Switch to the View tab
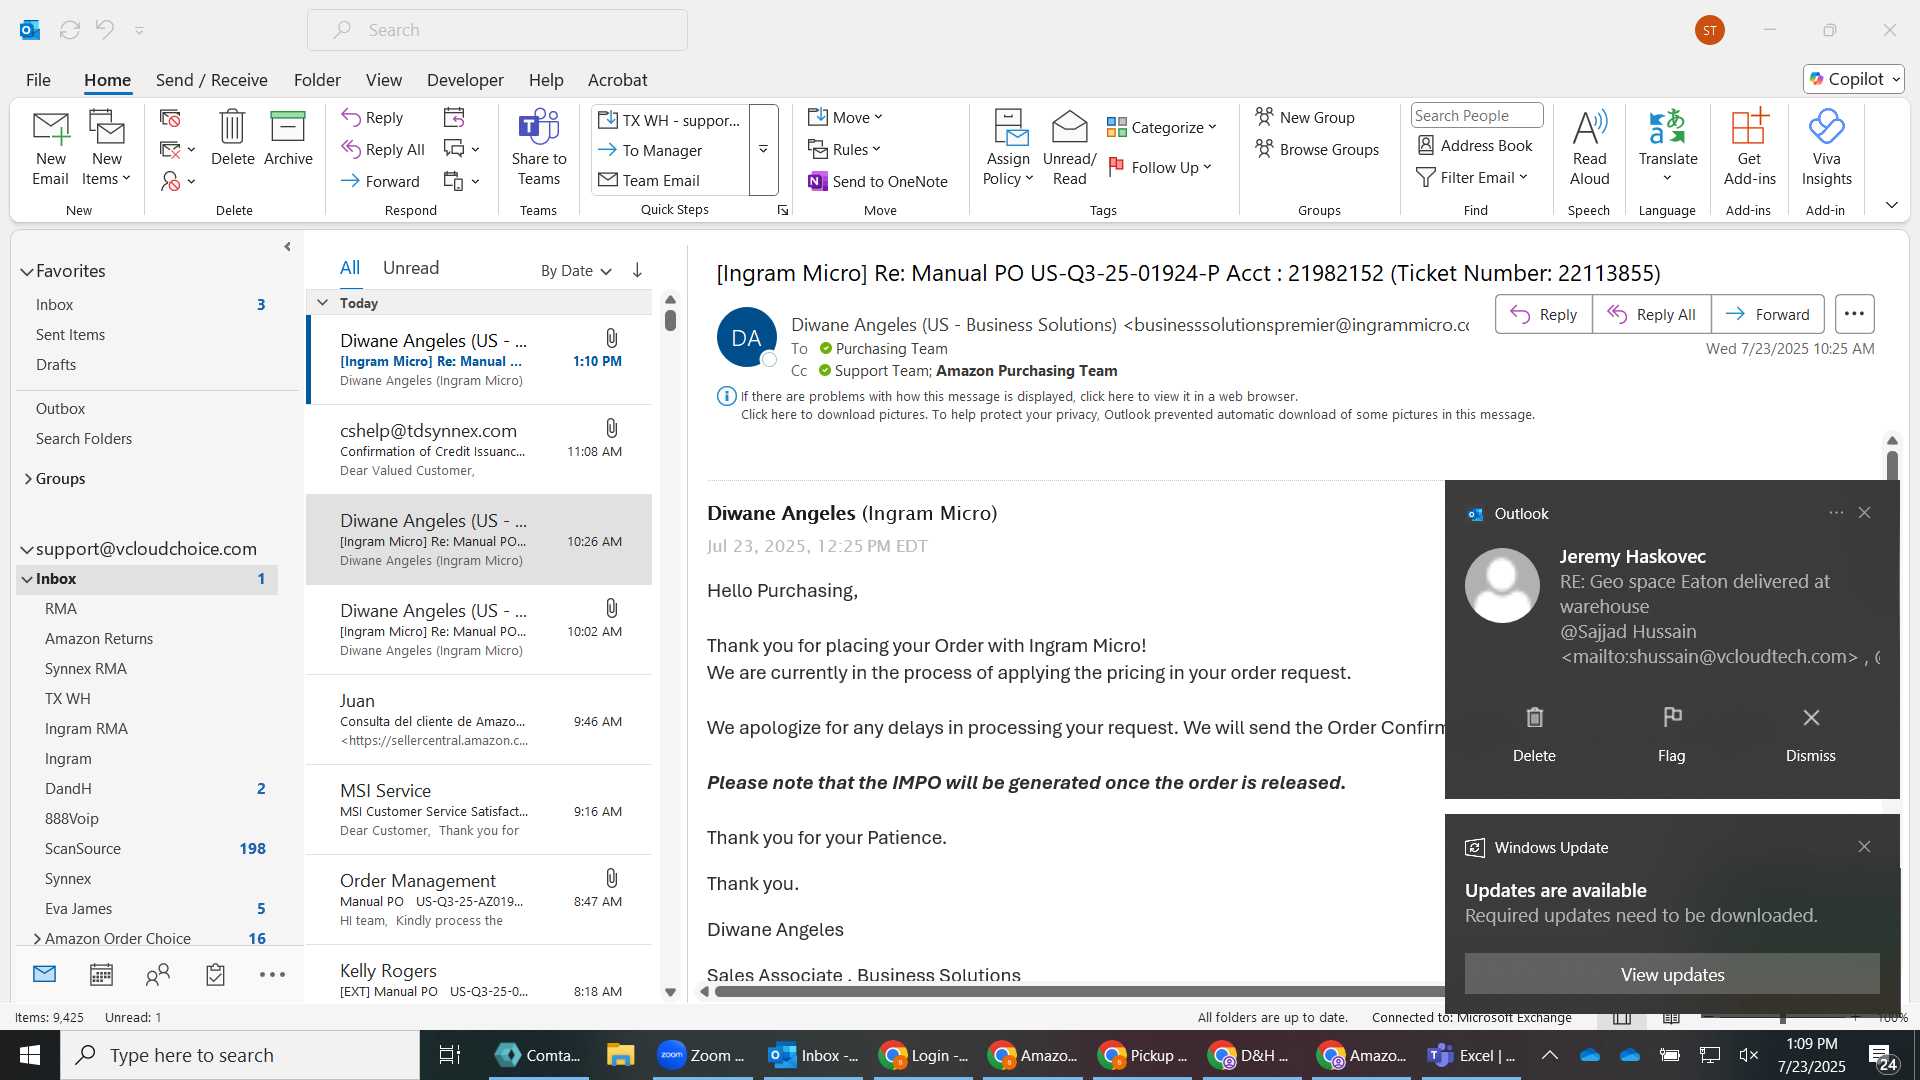Image resolution: width=1920 pixels, height=1080 pixels. click(x=384, y=80)
